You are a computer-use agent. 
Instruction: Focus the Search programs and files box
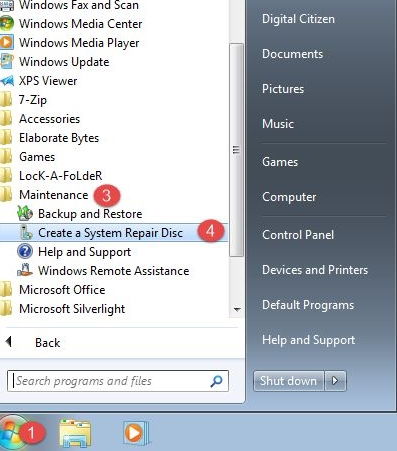118,381
